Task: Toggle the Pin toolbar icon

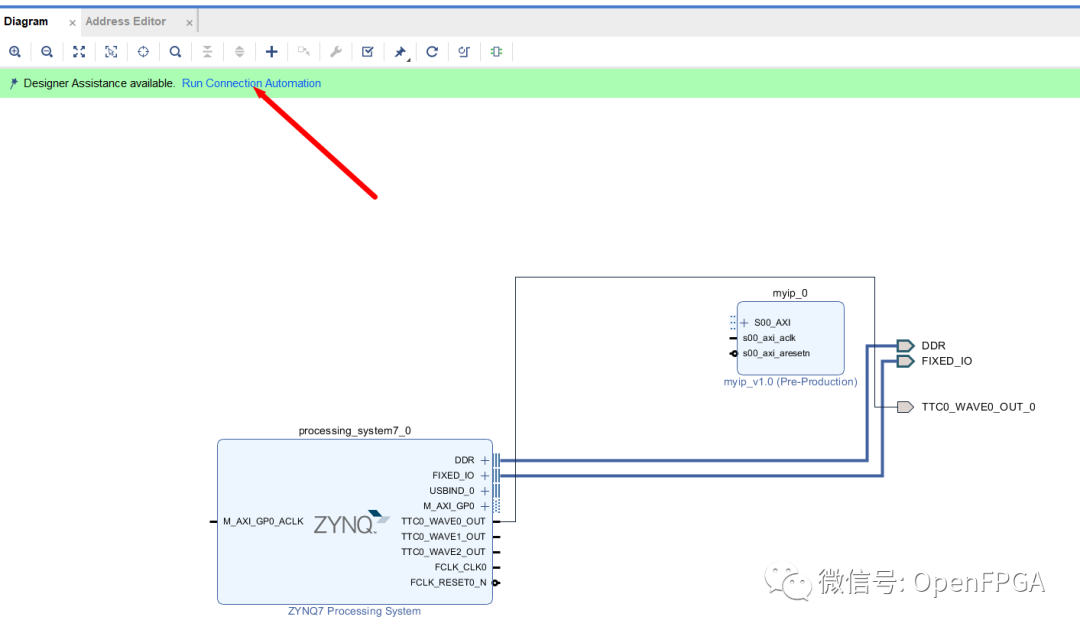Action: (399, 51)
